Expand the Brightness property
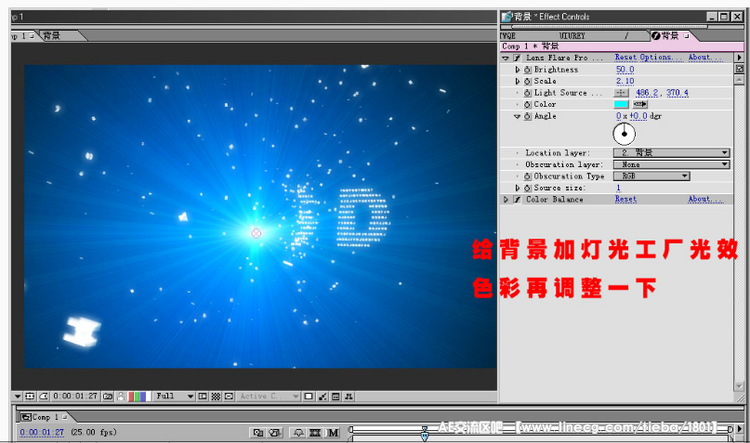Viewport: 750px width, 443px height. click(x=518, y=69)
